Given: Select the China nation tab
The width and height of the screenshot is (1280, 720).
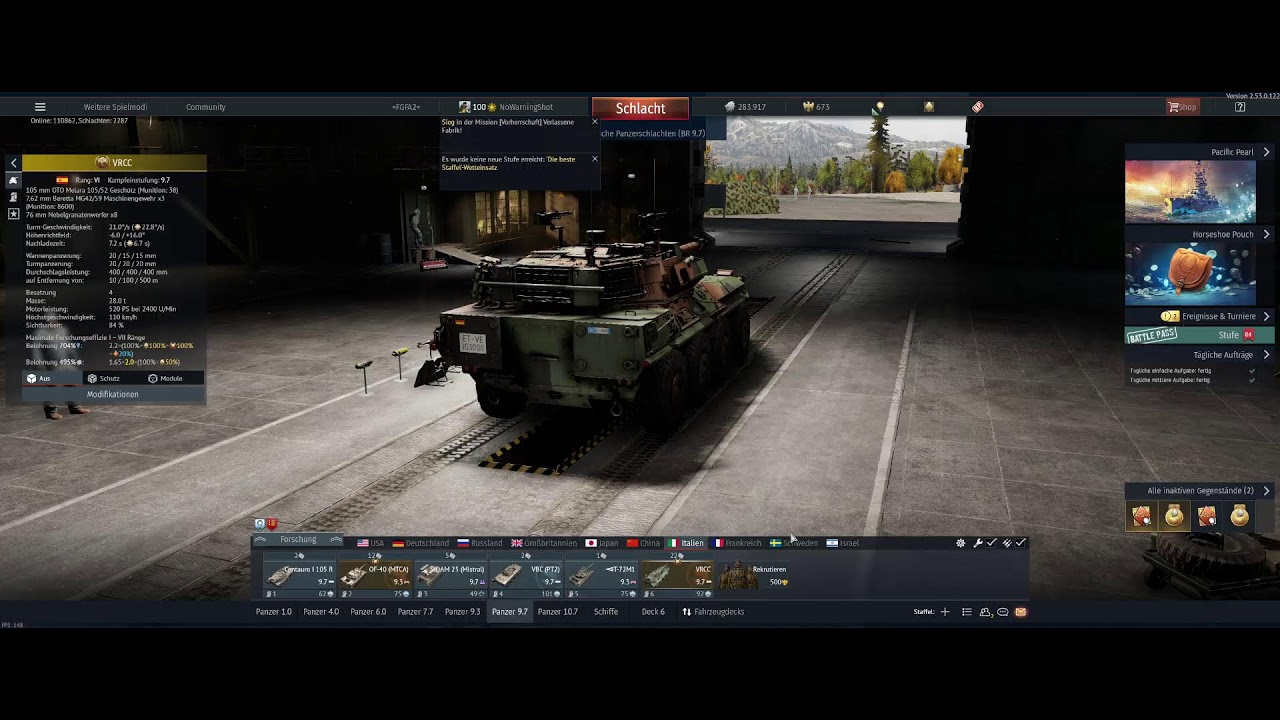Looking at the screenshot, I should (x=644, y=543).
